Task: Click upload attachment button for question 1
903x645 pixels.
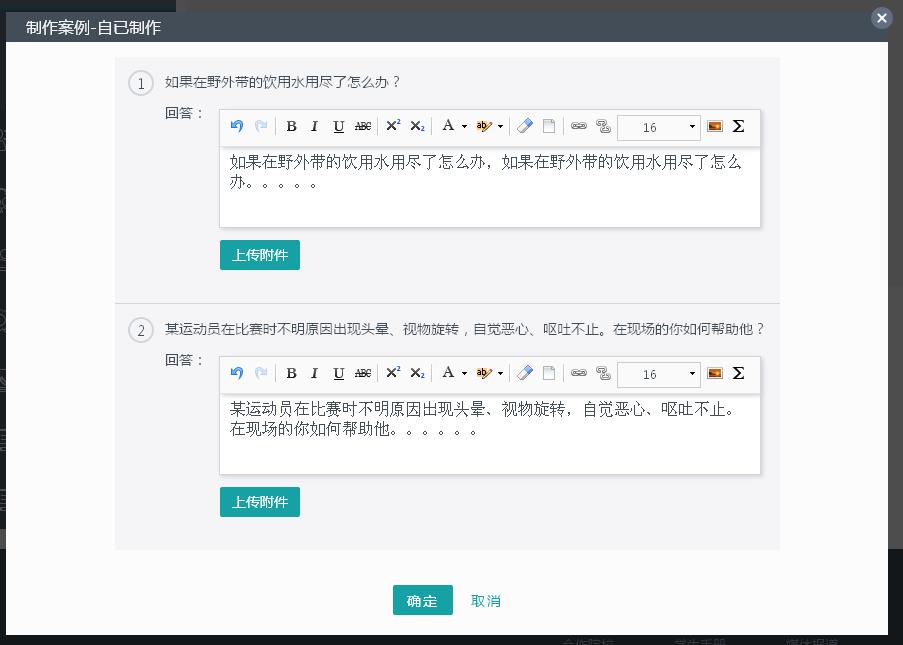Action: (260, 255)
